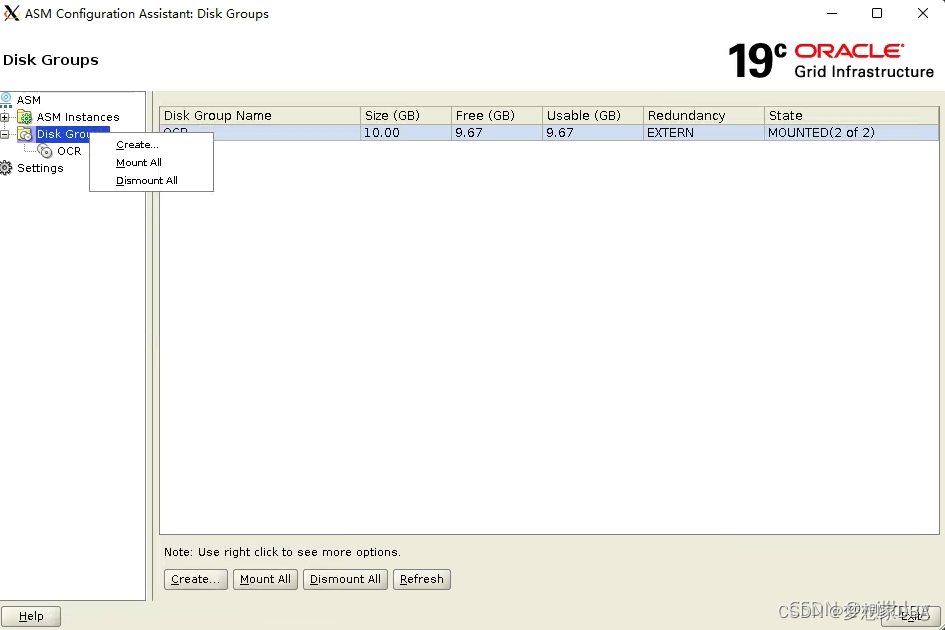This screenshot has height=630, width=945.
Task: Click the EXTERN redundancy cell
Action: 703,133
